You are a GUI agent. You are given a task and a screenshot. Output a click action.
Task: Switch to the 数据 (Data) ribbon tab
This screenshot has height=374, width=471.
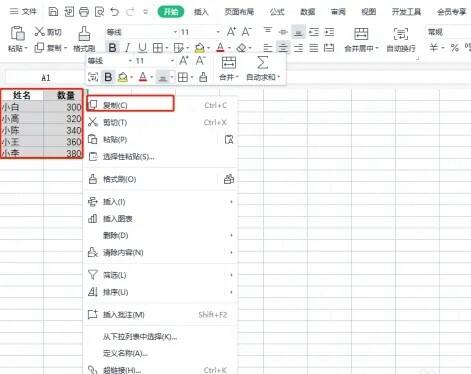coord(308,12)
